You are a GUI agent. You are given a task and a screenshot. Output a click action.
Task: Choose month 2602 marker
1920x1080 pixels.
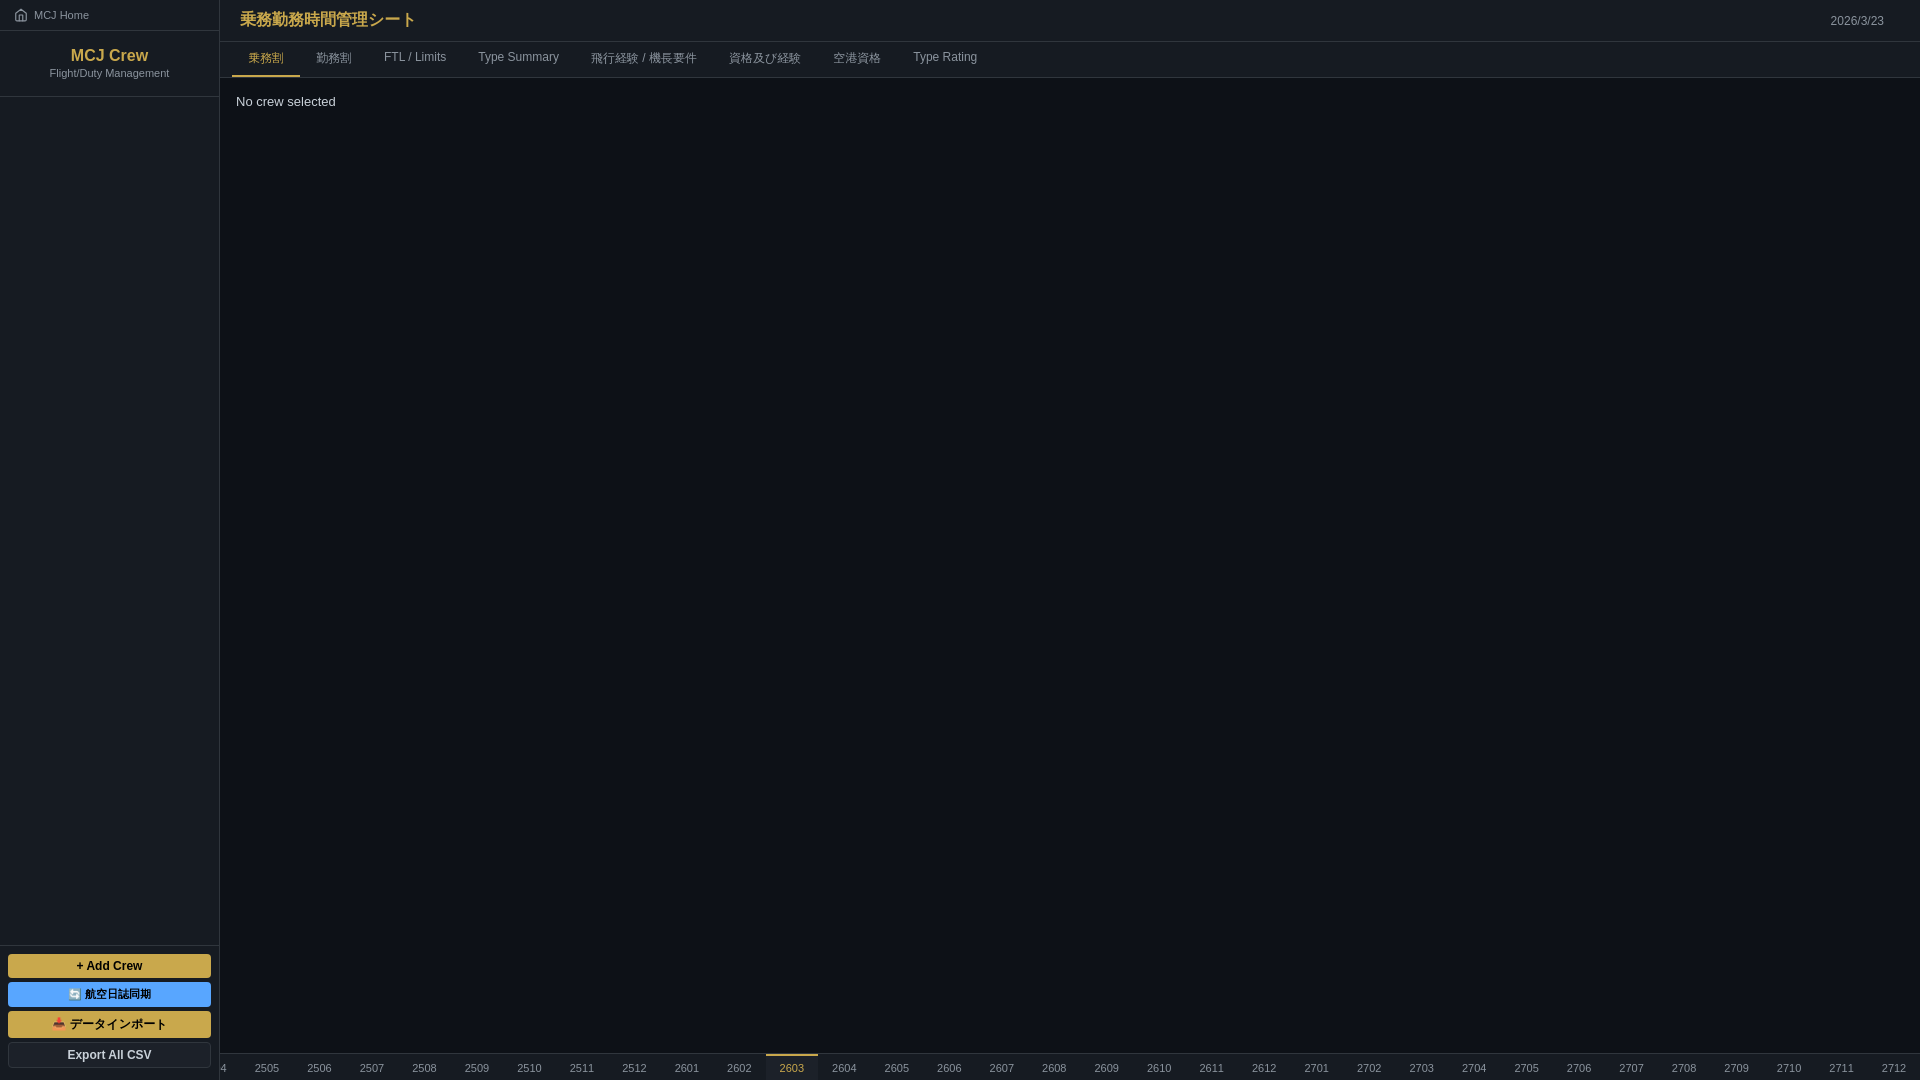(x=739, y=1068)
